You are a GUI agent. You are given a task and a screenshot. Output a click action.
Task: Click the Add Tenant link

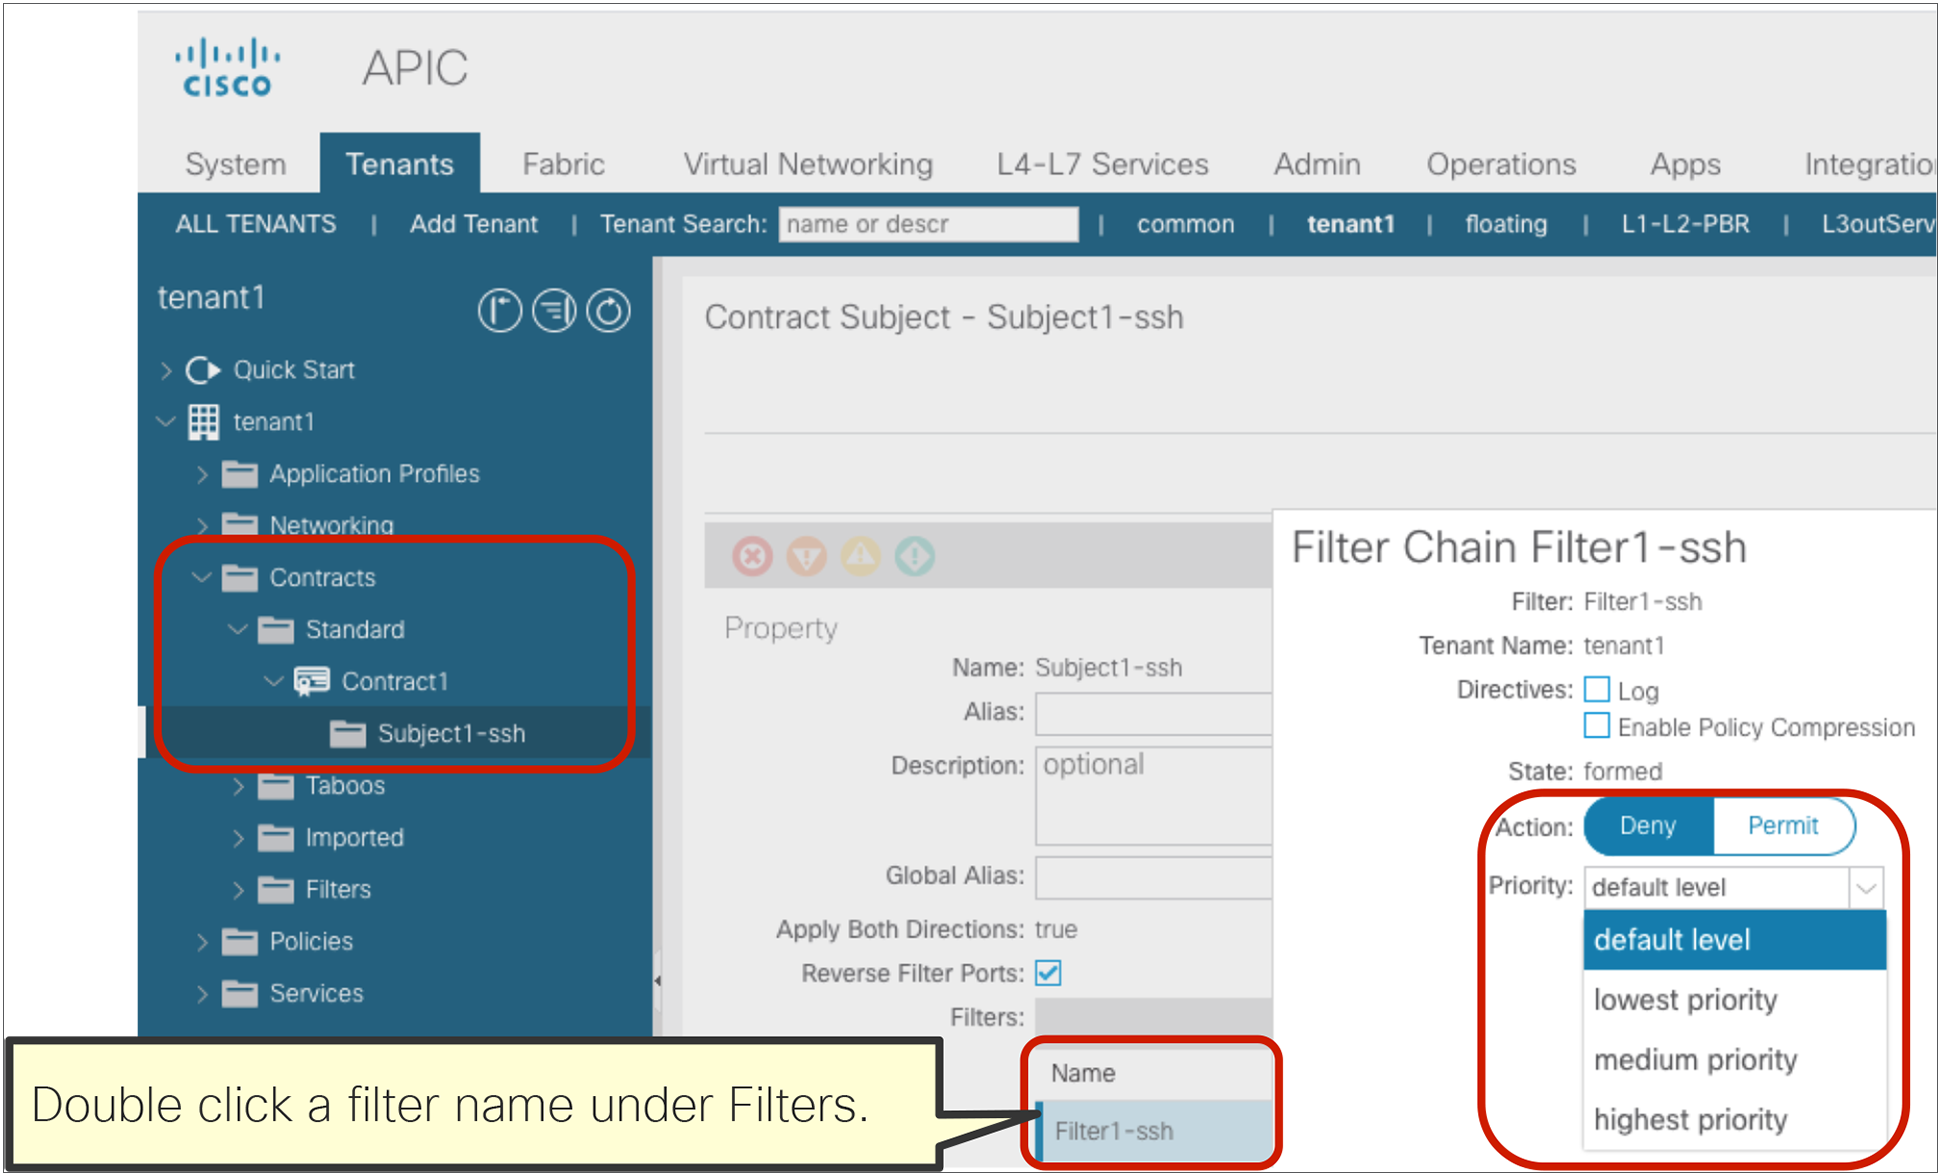click(473, 224)
